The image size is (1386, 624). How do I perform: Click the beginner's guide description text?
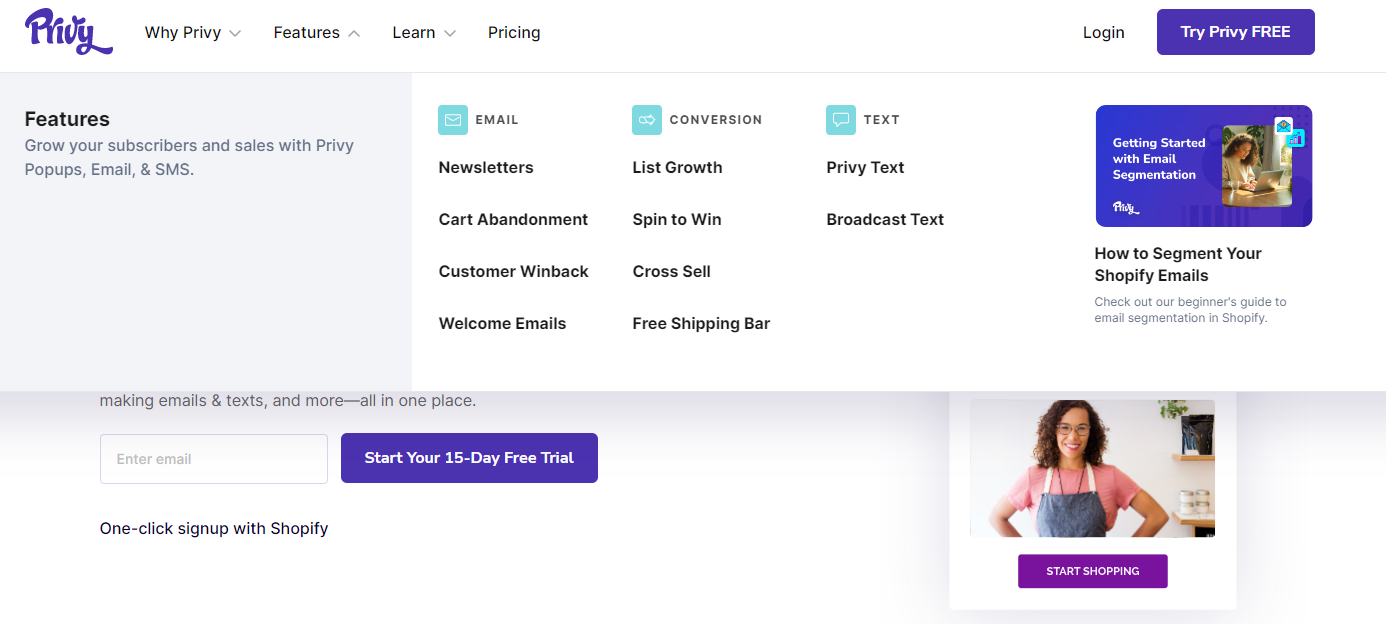(x=1190, y=310)
